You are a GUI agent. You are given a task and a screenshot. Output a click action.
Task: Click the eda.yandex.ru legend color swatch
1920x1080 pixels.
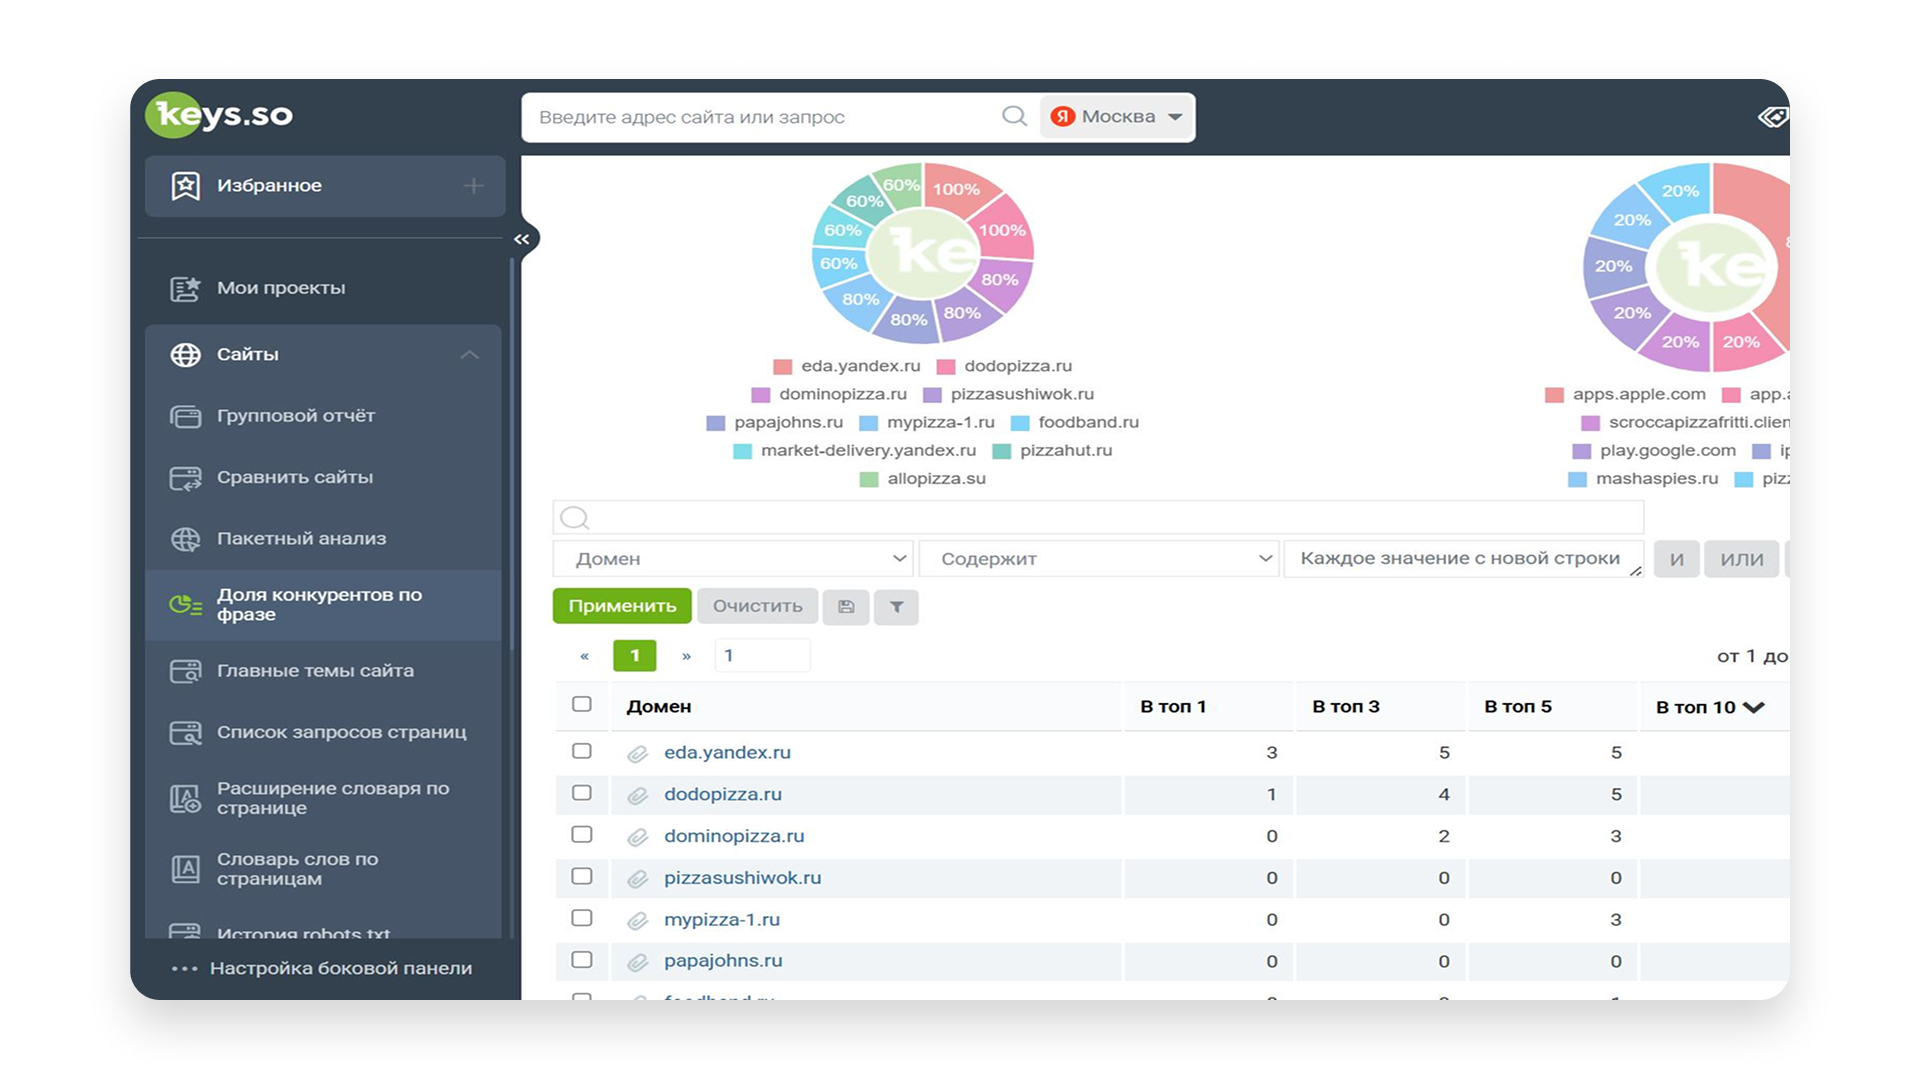click(783, 367)
